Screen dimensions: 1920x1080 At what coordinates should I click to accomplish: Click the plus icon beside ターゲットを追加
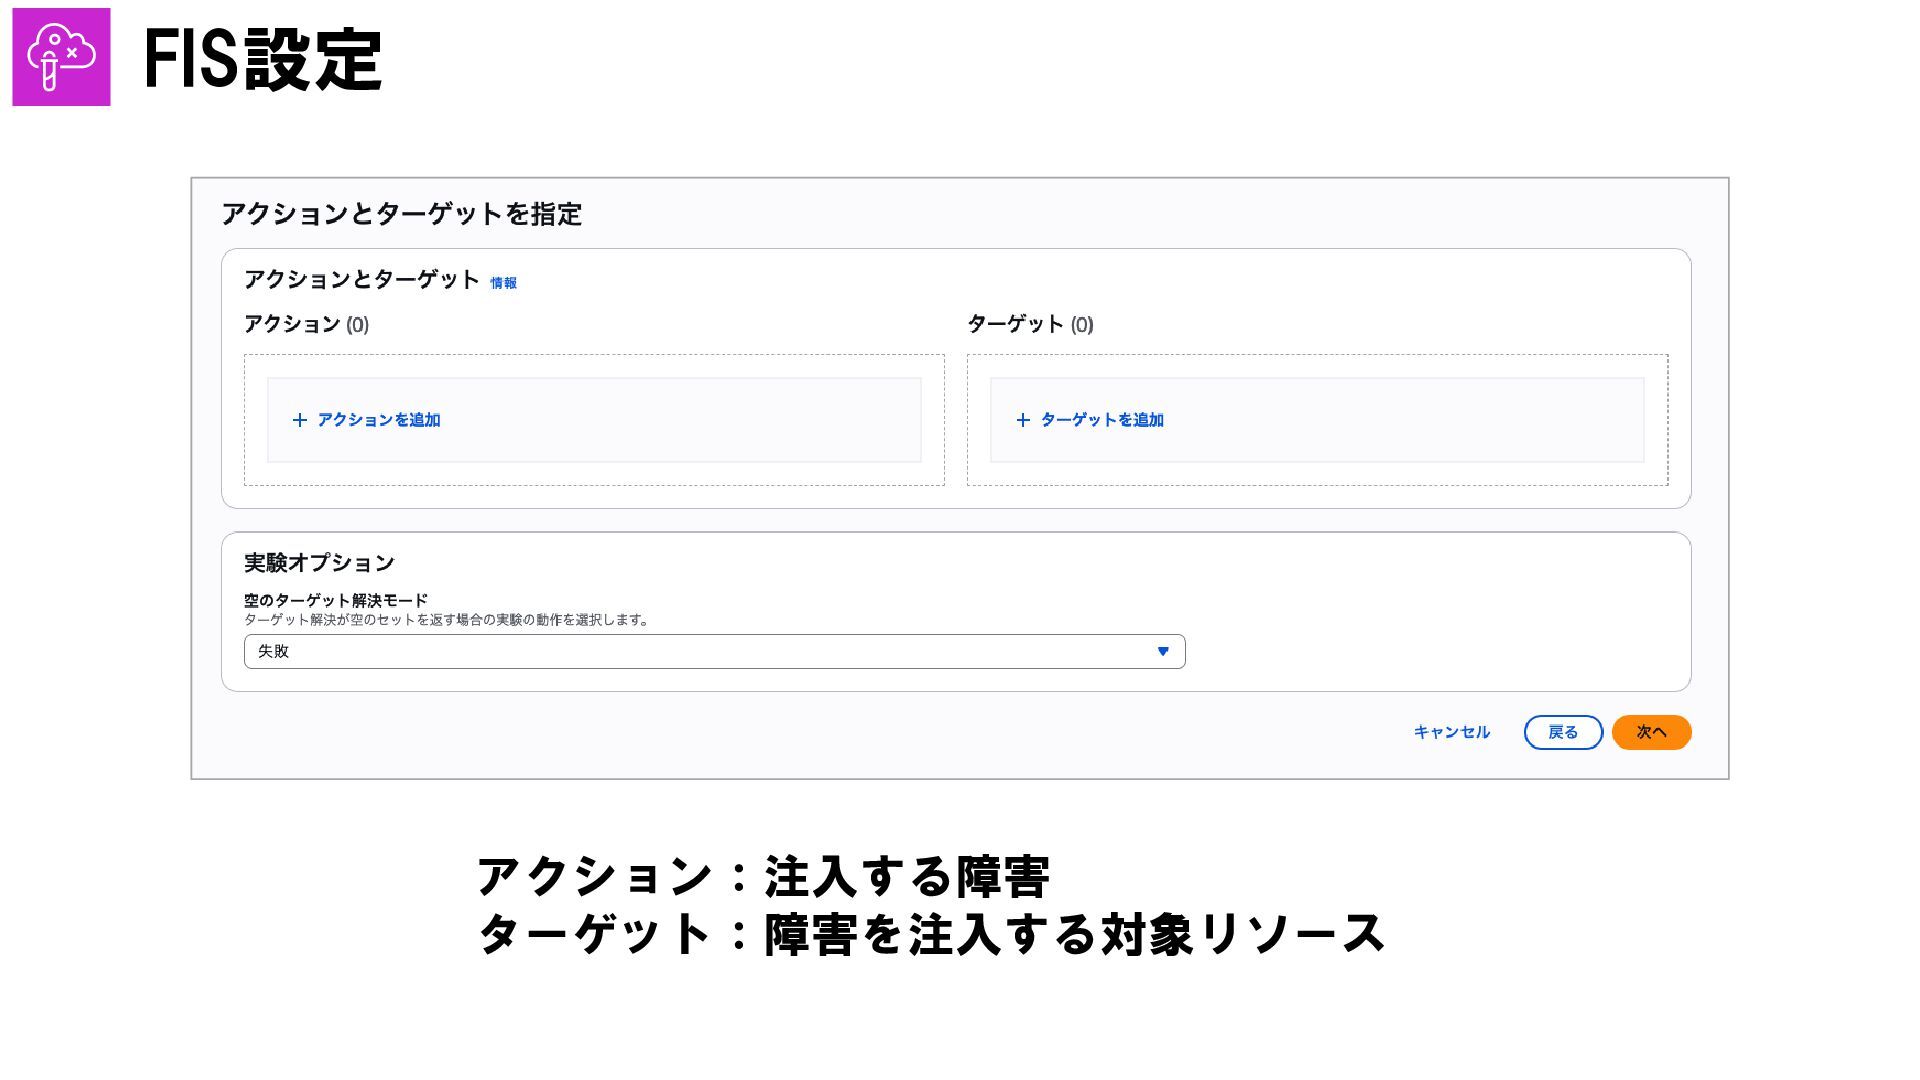coord(1023,420)
